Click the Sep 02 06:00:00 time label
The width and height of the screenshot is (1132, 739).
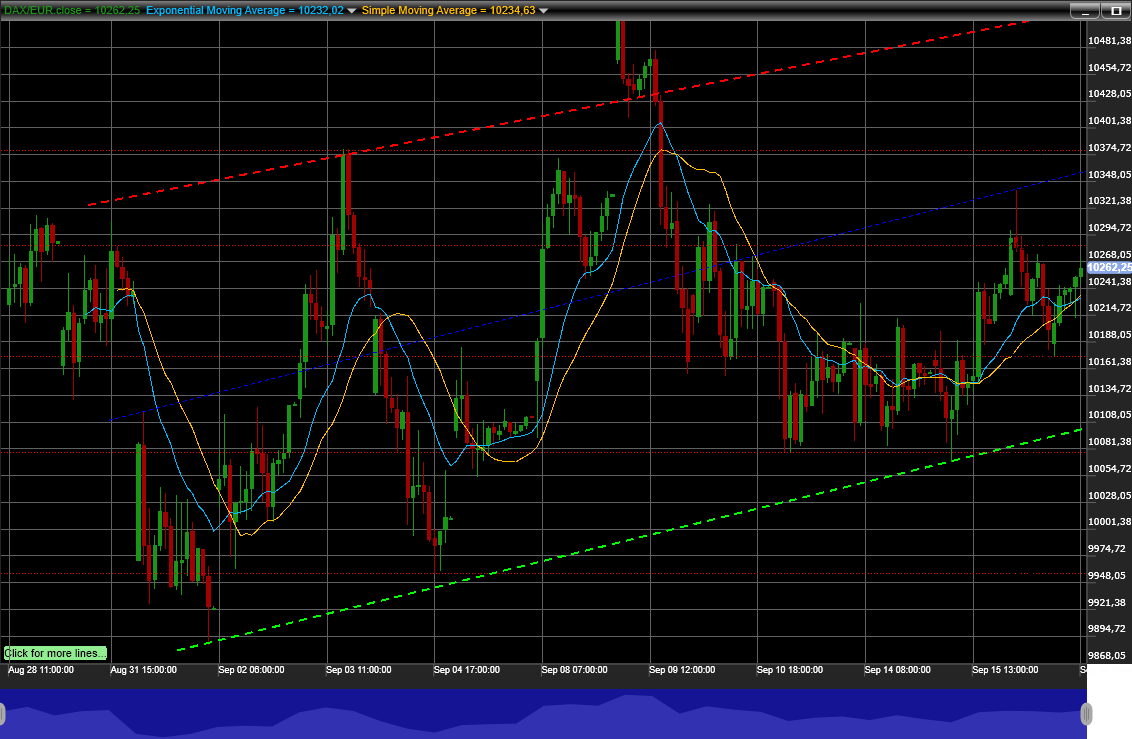(251, 670)
